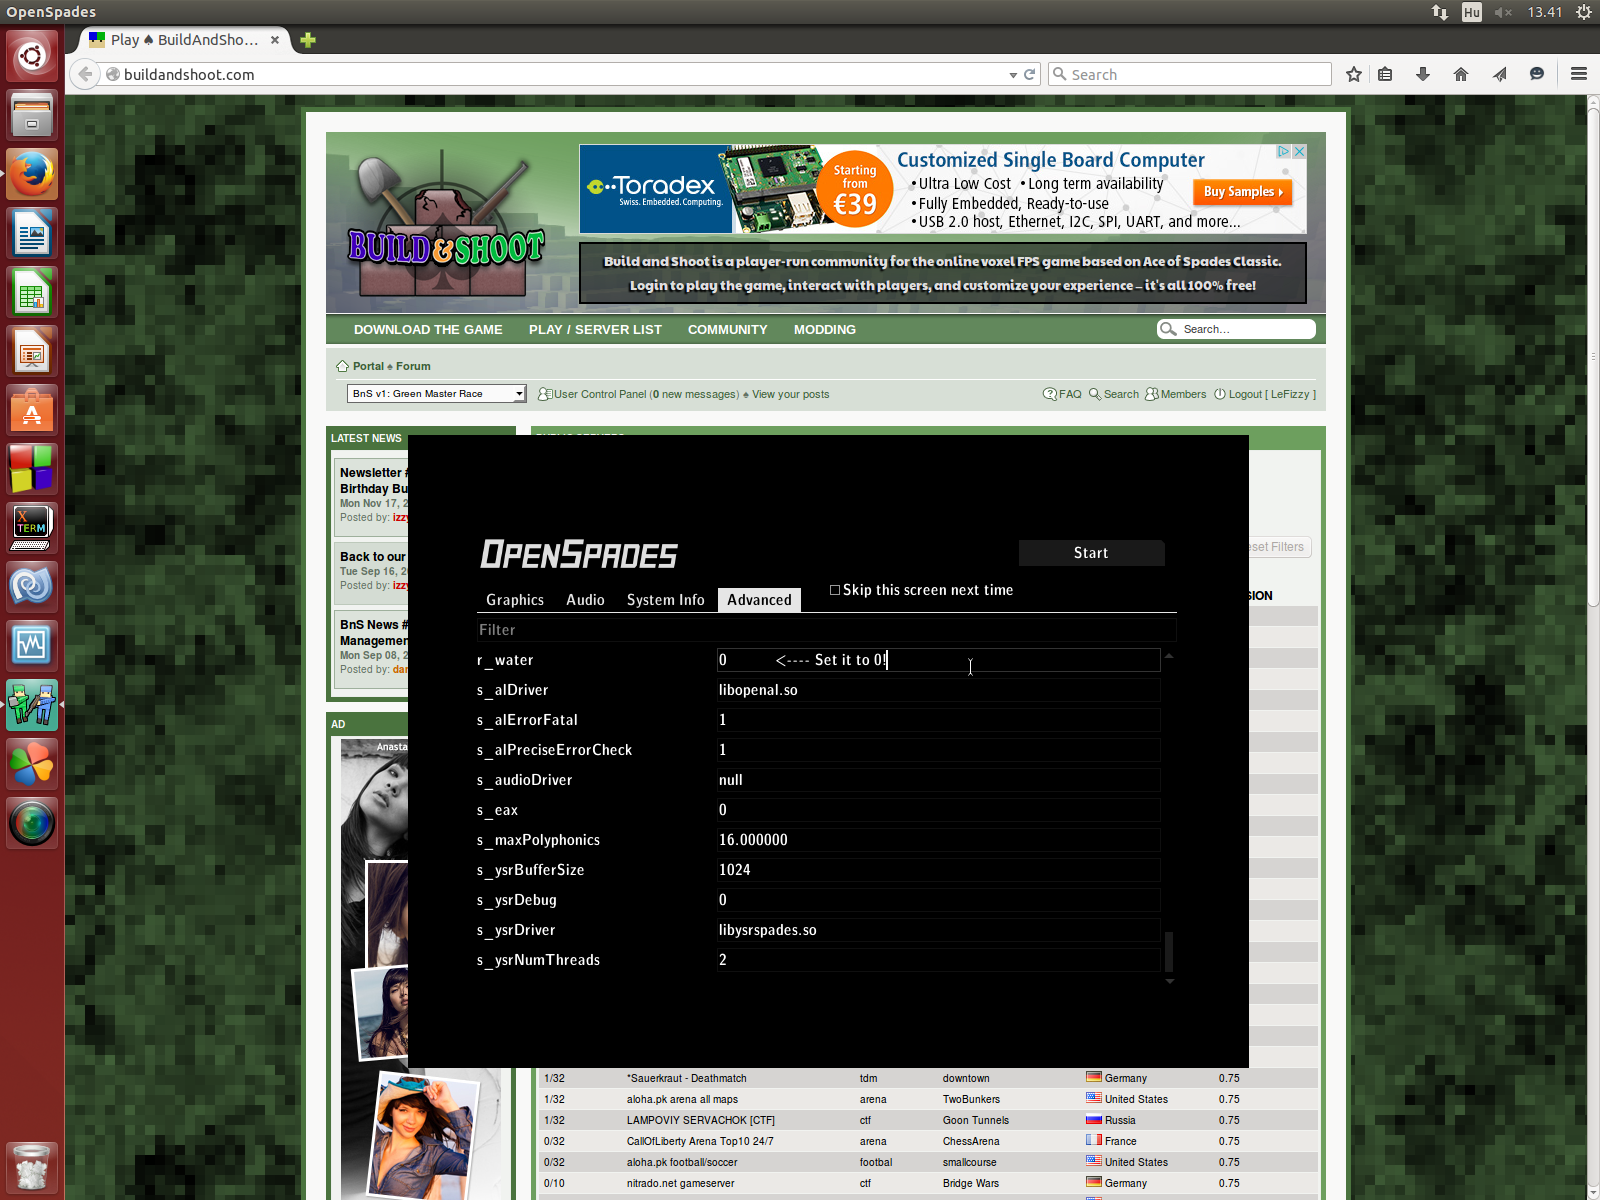The width and height of the screenshot is (1600, 1200).
Task: Reload the page with the refresh icon
Action: 1030,74
